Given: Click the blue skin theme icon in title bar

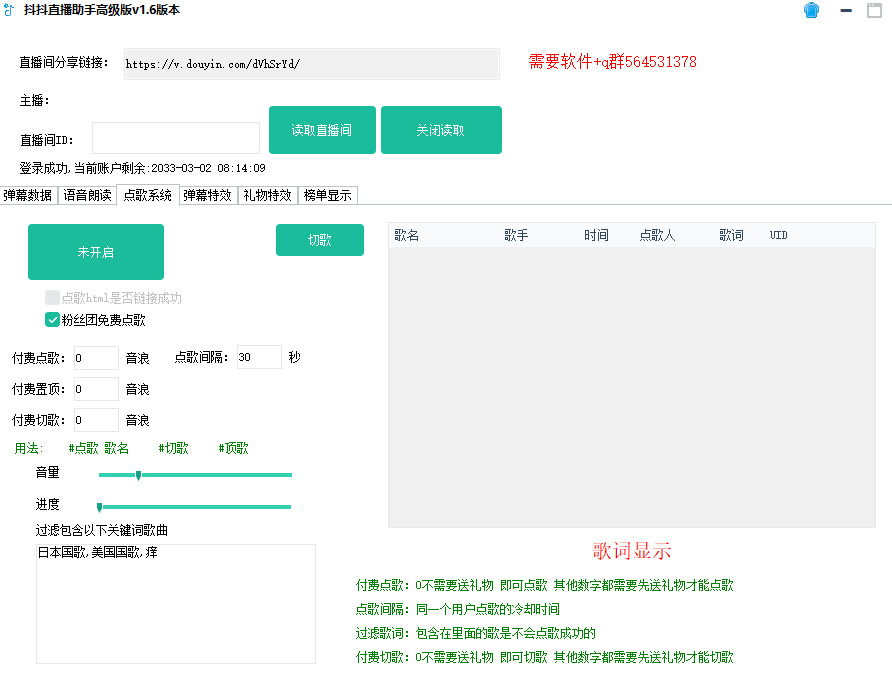Looking at the screenshot, I should click(x=811, y=11).
